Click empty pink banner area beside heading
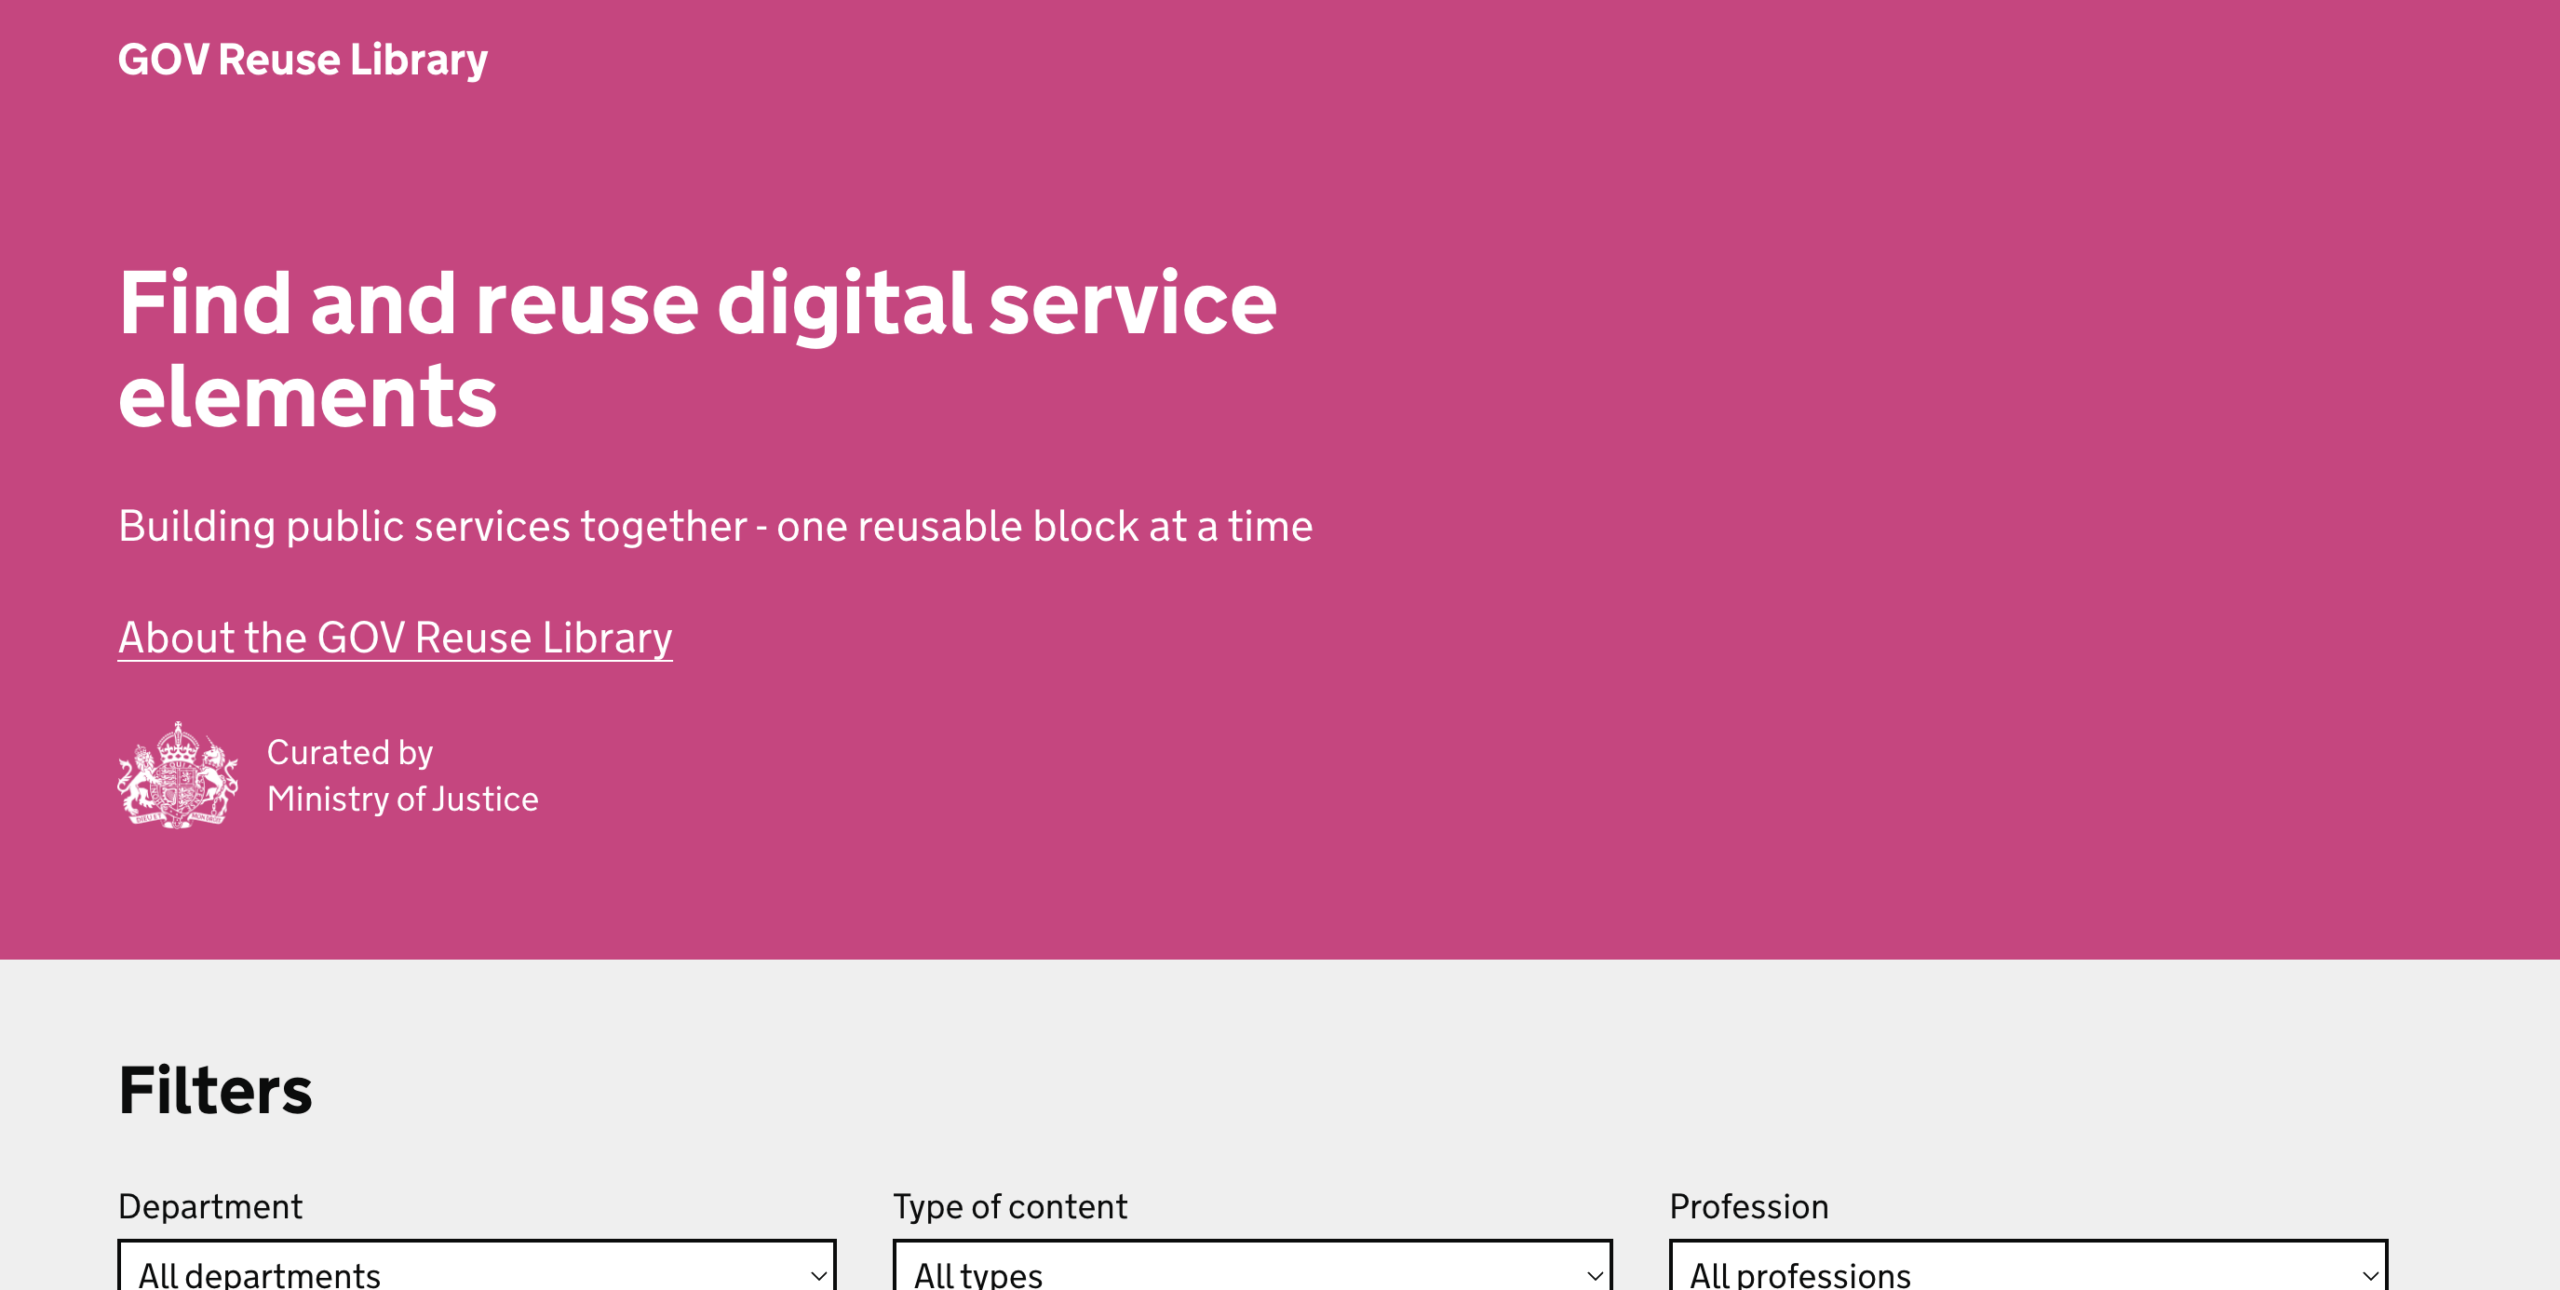Viewport: 2560px width, 1290px height. (1900, 400)
